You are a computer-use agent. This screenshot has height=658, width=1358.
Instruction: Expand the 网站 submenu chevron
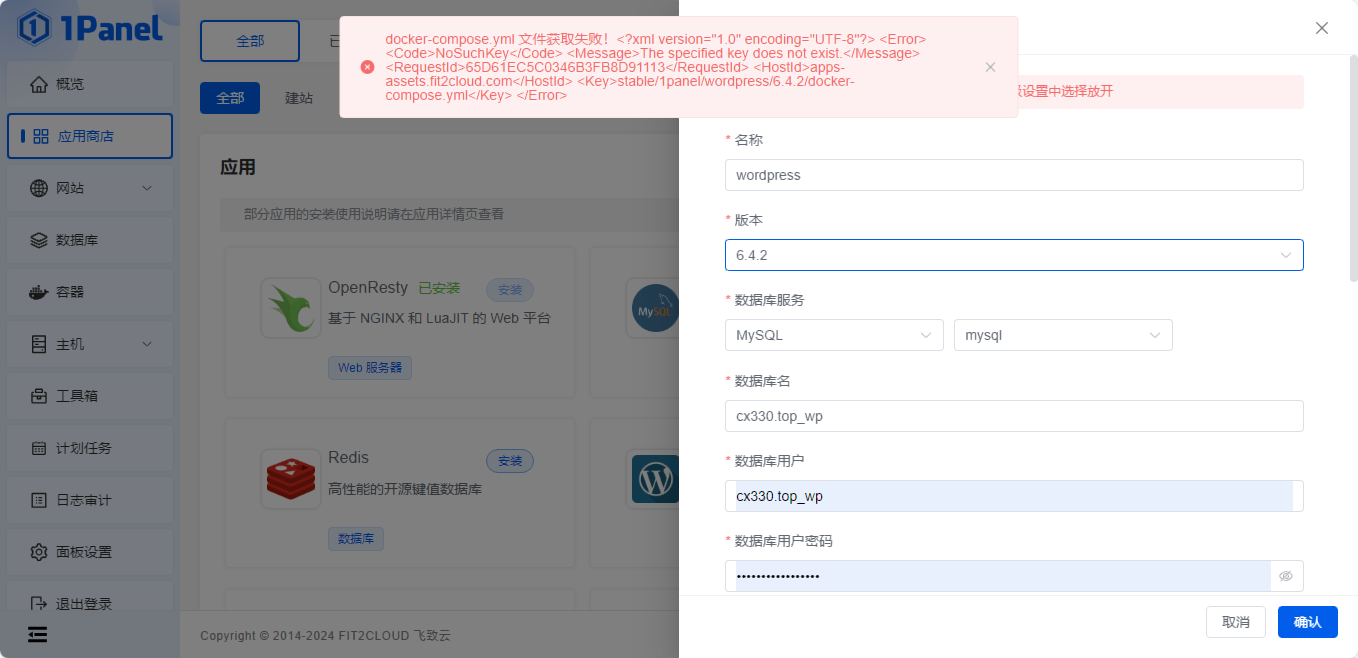pos(147,188)
